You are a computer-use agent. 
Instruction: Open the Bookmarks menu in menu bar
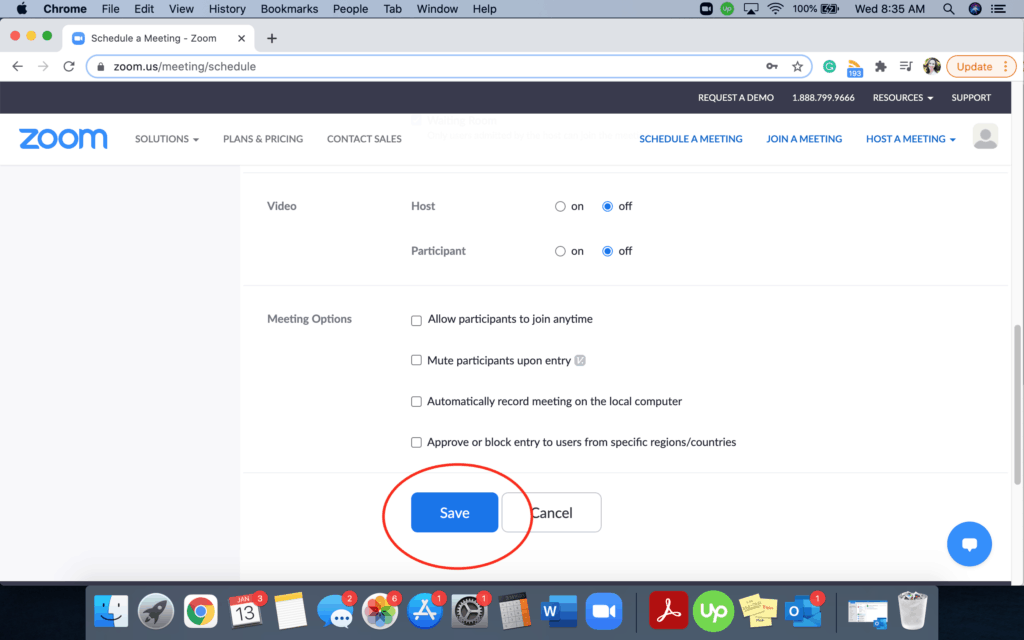[x=289, y=9]
